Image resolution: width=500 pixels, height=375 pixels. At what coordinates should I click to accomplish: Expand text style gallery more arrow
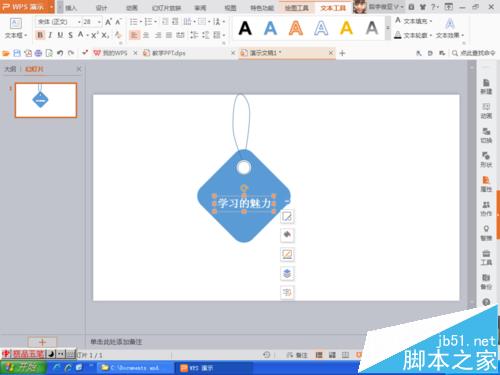(388, 28)
